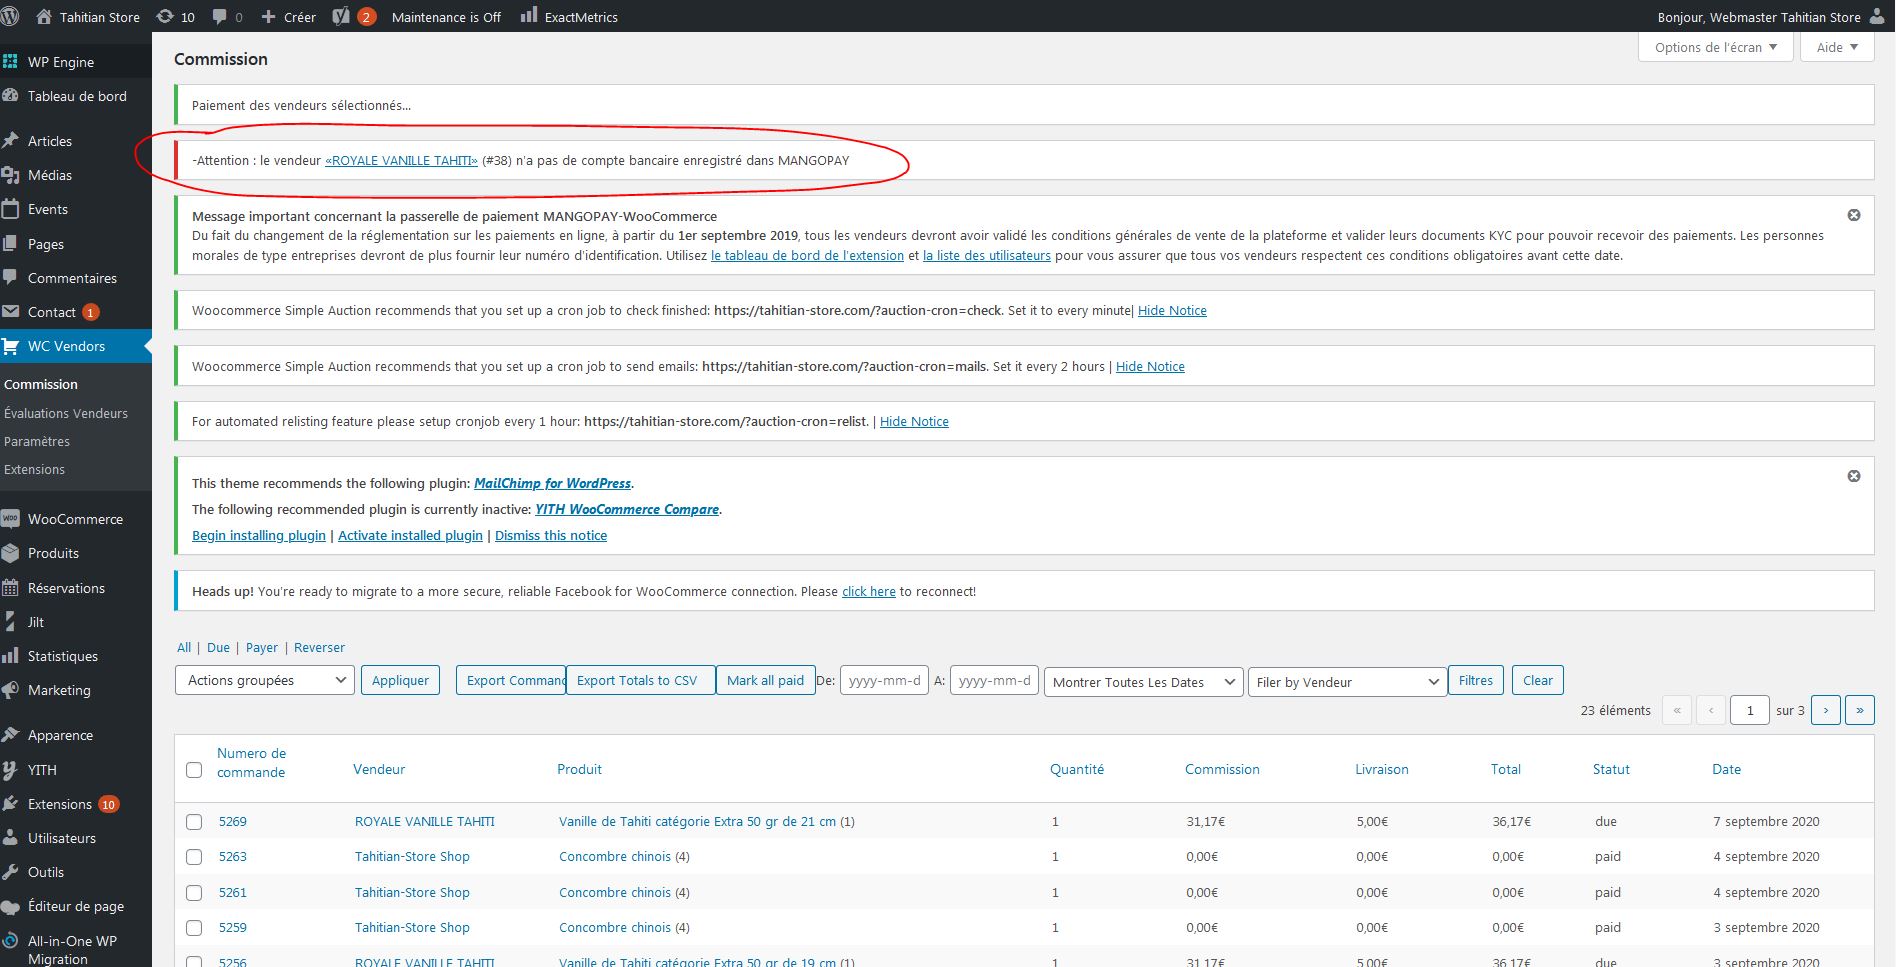
Task: Click the Utilisateurs person icon
Action: (10, 838)
